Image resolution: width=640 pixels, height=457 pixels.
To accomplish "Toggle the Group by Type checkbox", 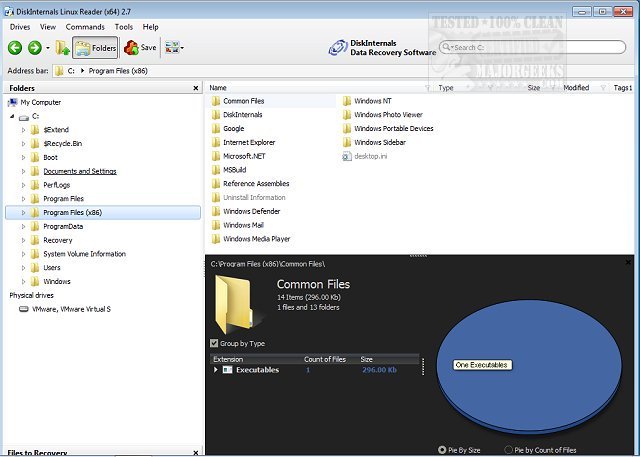I will click(x=214, y=344).
